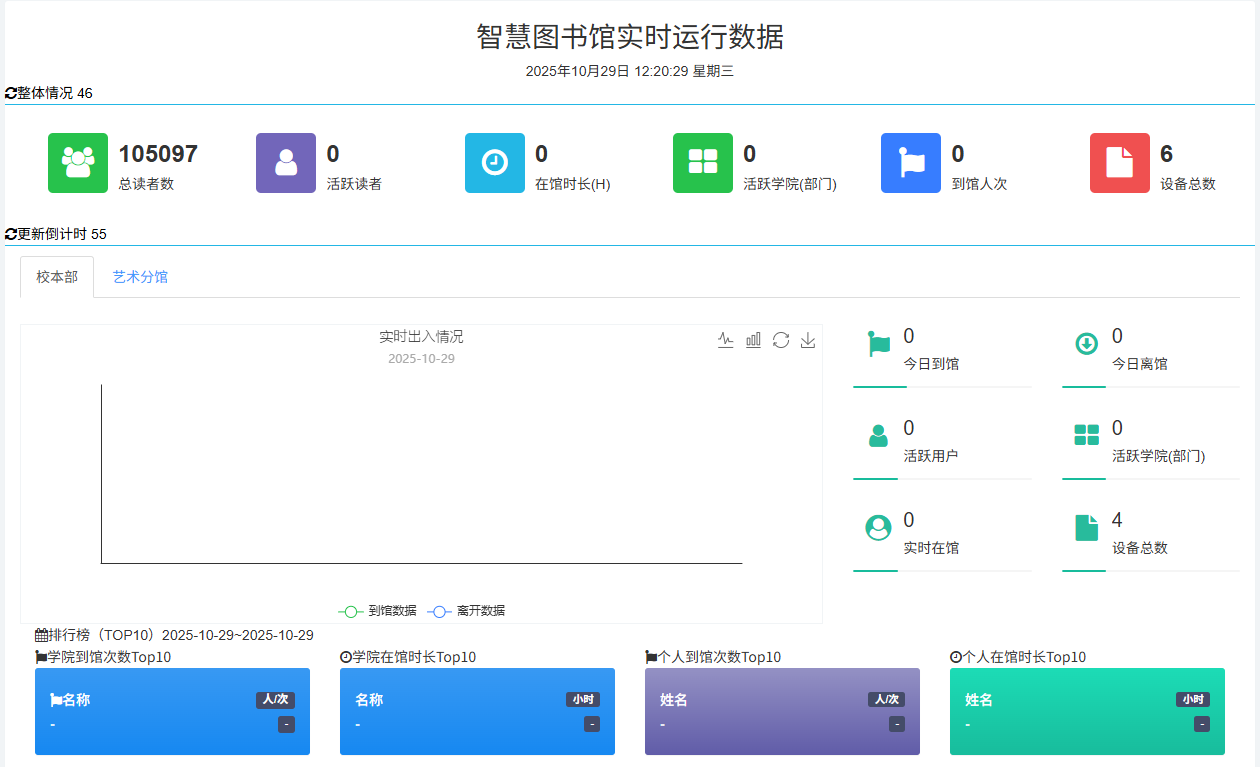Click the 今日离馆 download circle icon

[x=1084, y=343]
